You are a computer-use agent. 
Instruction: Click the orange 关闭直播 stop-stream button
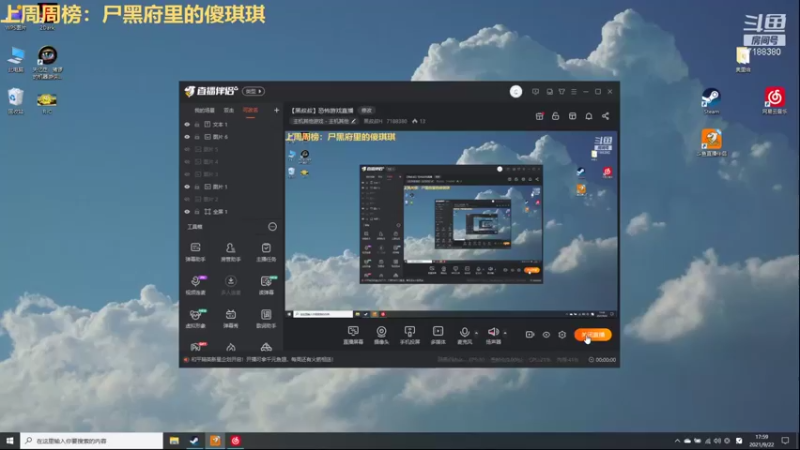[x=593, y=335]
